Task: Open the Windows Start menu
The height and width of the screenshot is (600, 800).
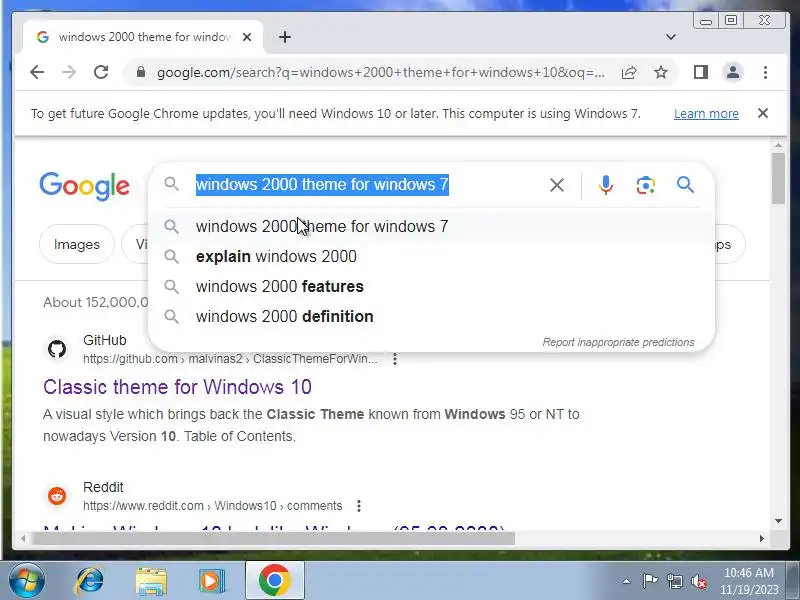Action: pos(26,581)
